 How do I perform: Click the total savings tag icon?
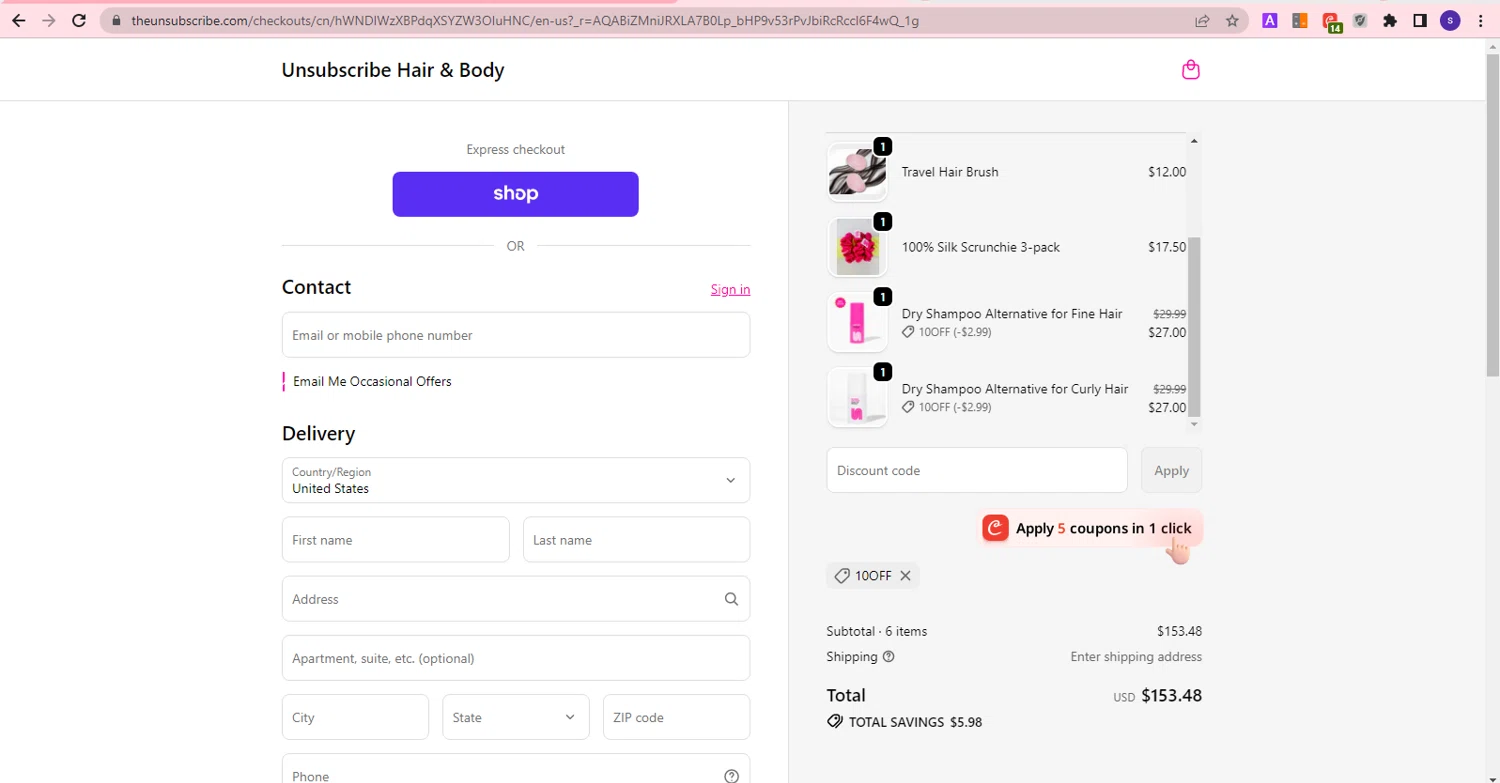click(x=834, y=721)
